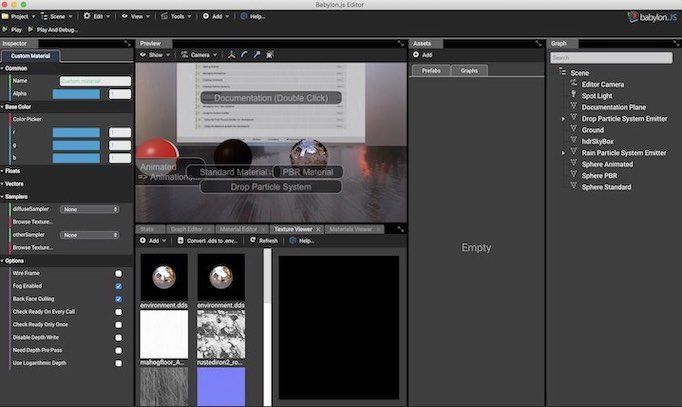Click the mesh icon beside hdrSkyBox
Screen dimensions: 682x407
[x=574, y=140]
